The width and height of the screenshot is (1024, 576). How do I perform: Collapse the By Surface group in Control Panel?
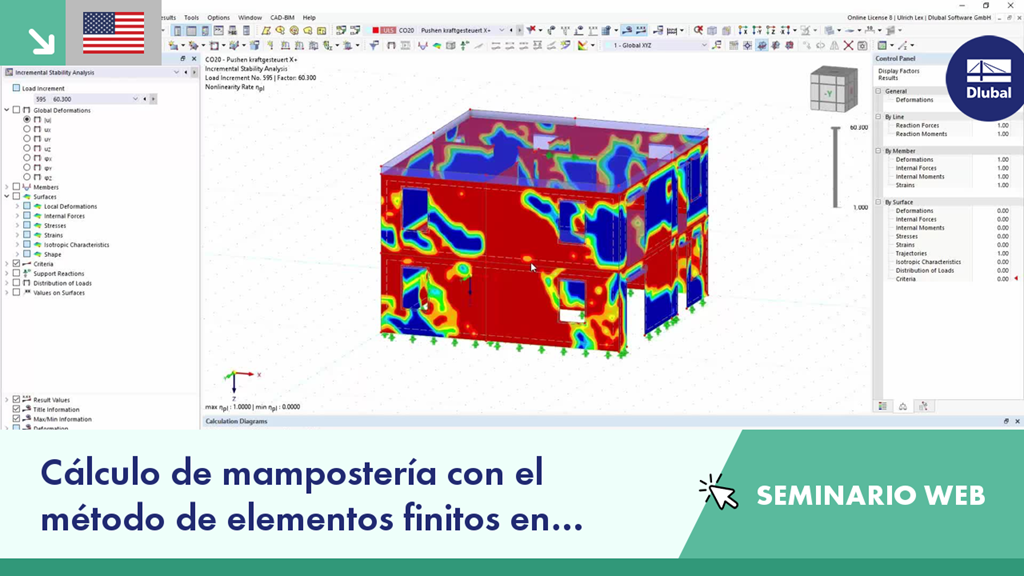878,202
